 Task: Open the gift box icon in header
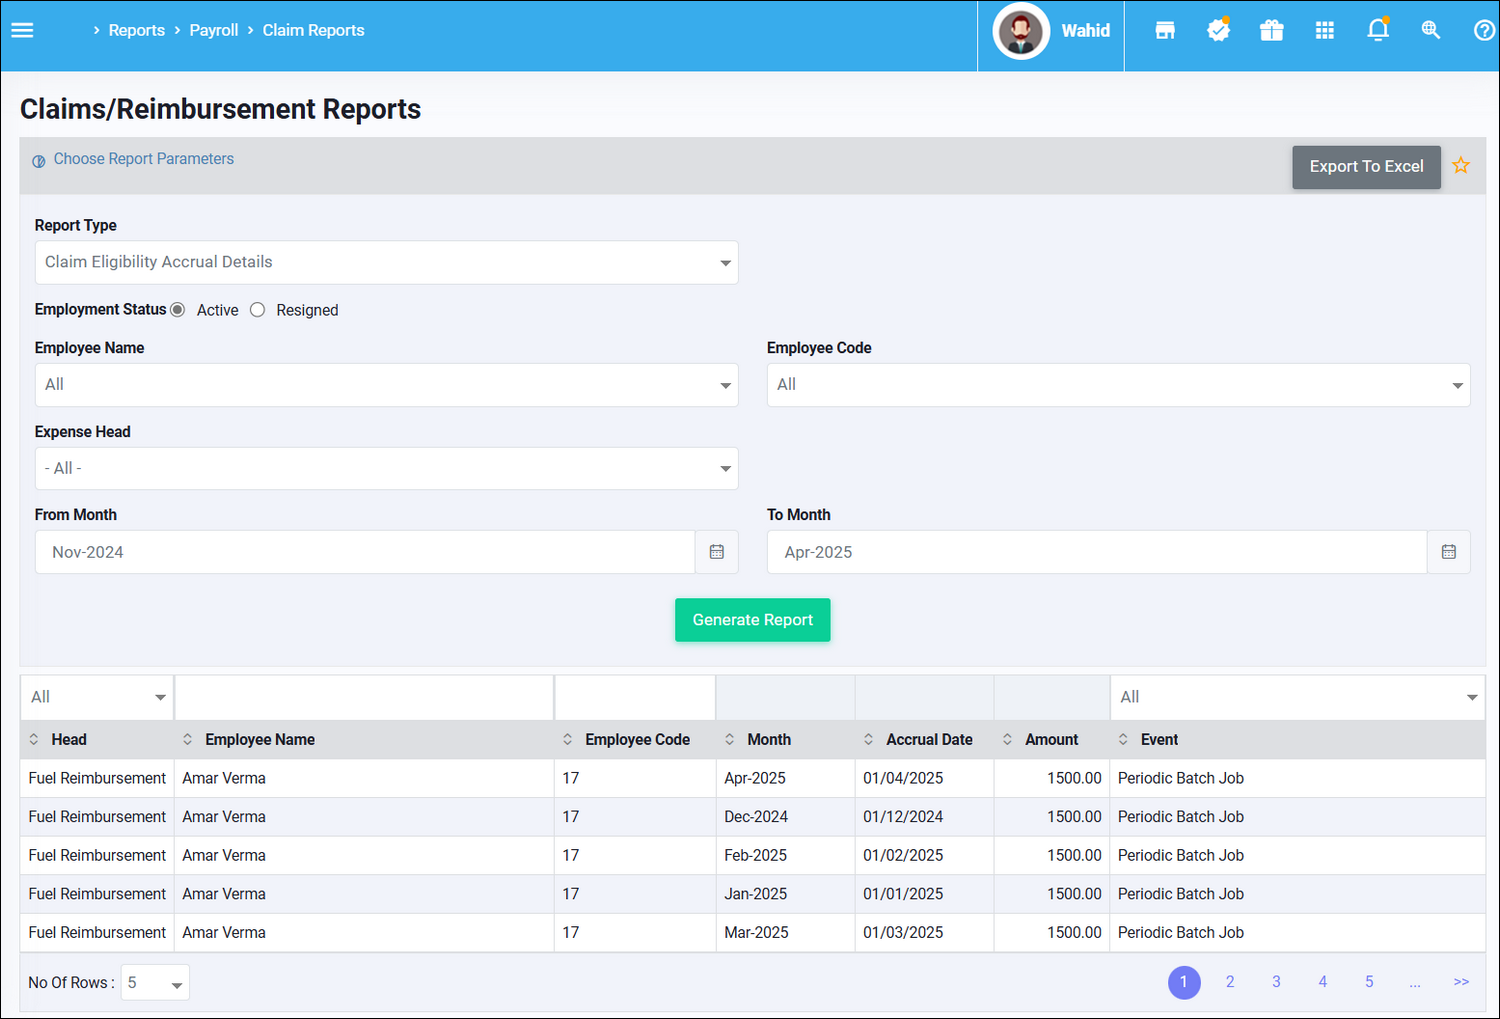coord(1271,30)
